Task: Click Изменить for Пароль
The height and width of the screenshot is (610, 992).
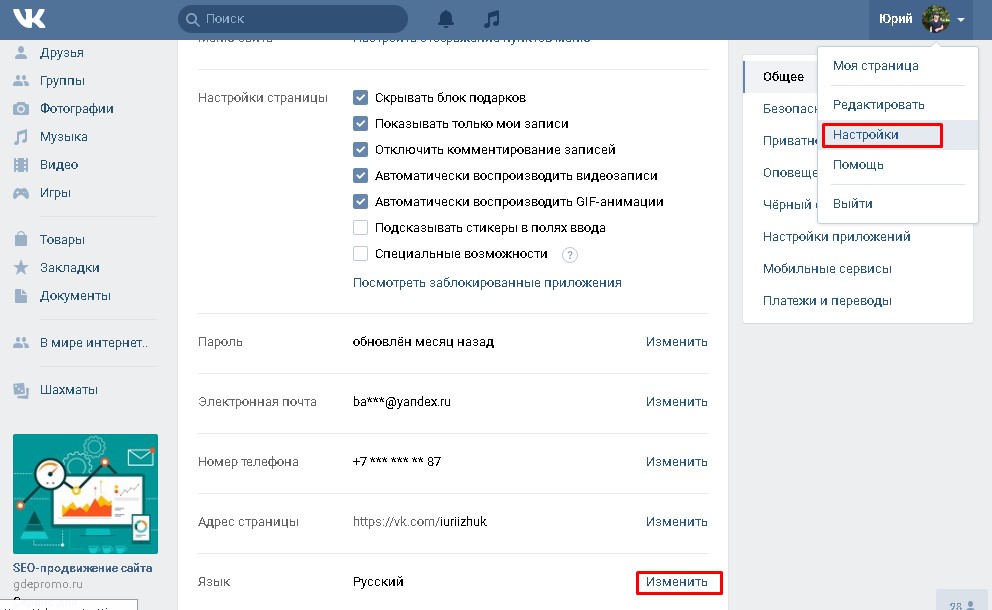Action: (676, 342)
